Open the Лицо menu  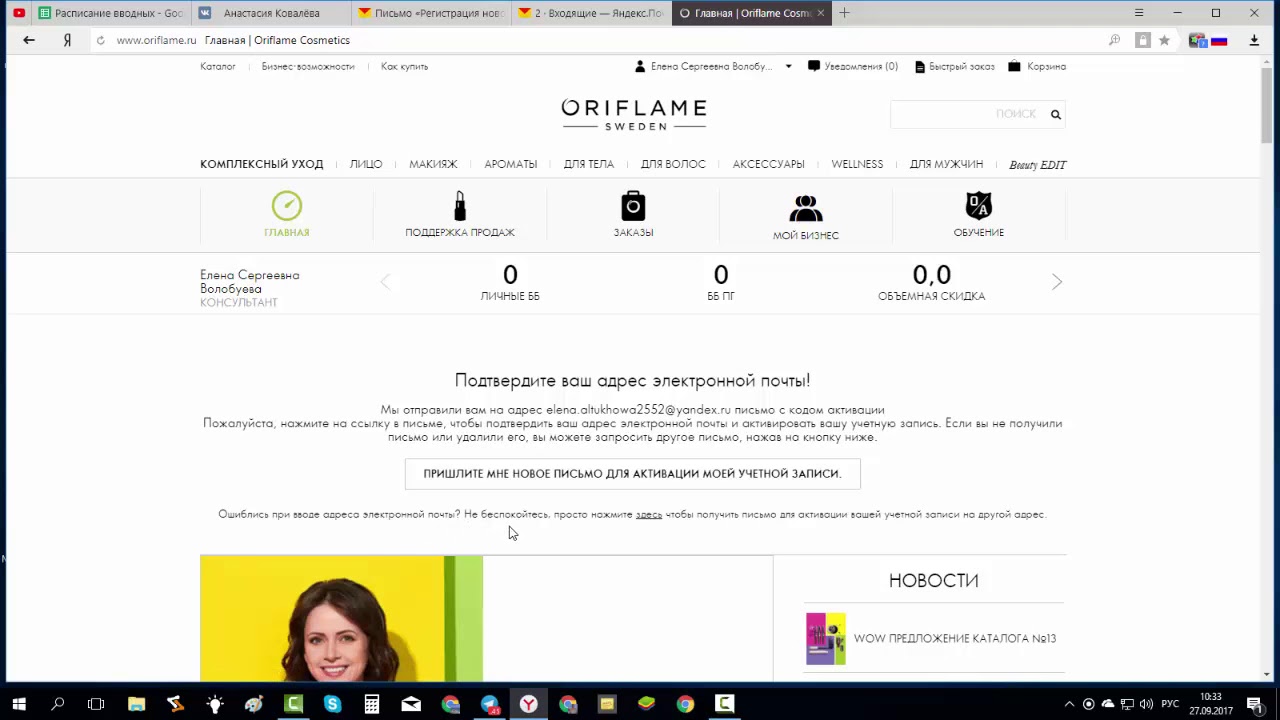(365, 164)
